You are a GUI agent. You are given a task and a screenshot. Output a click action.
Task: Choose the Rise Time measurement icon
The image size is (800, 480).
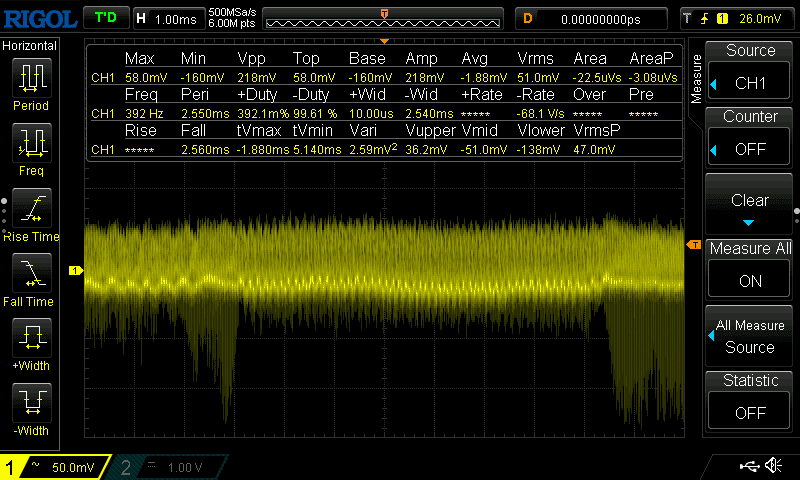[x=31, y=212]
